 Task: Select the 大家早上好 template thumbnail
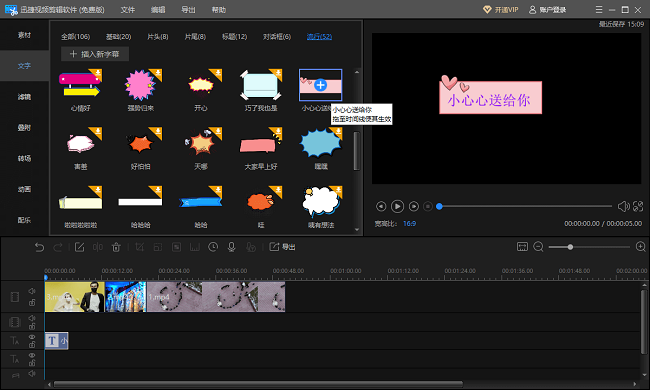261,144
